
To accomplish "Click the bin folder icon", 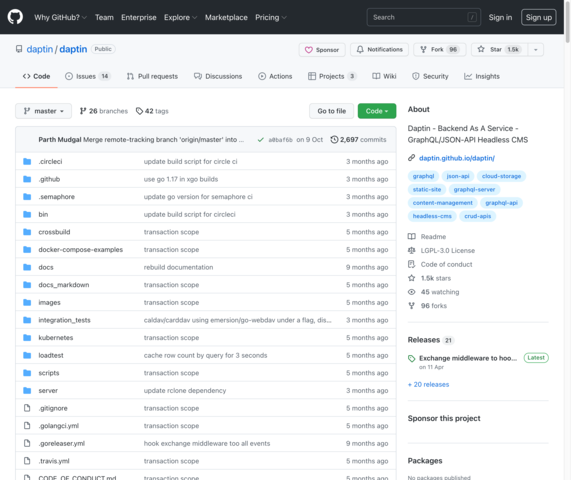I will 27,214.
